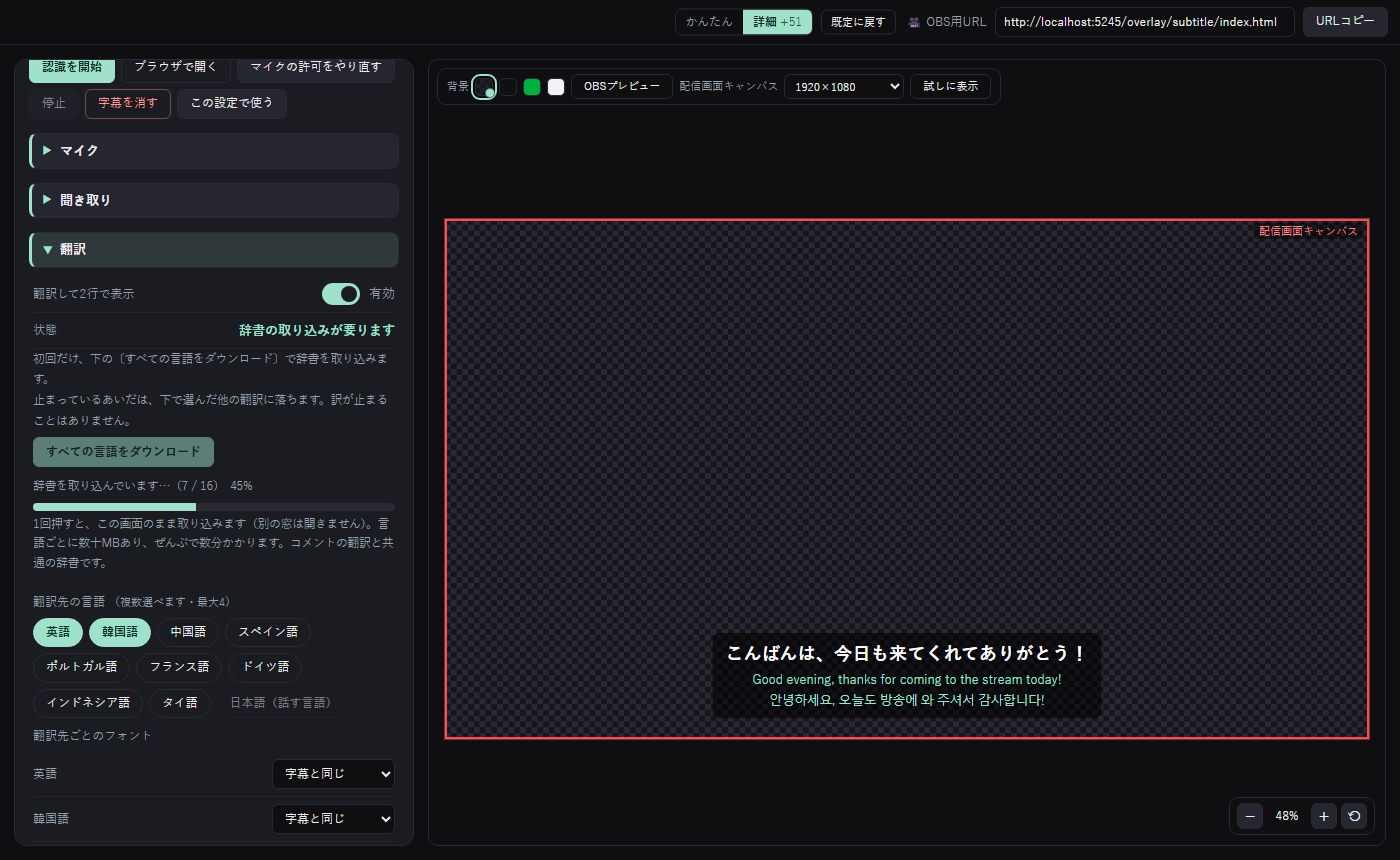1400x860 pixels.
Task: Switch to the かんたん mode tab
Action: (x=709, y=22)
